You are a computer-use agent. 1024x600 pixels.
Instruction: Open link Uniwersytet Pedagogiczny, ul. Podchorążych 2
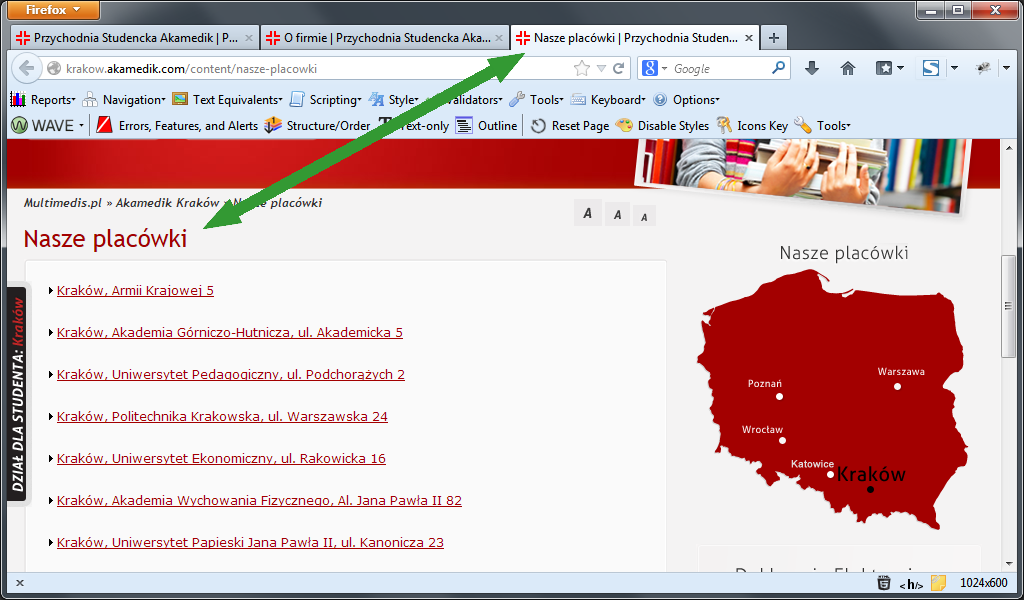pyautogui.click(x=231, y=375)
